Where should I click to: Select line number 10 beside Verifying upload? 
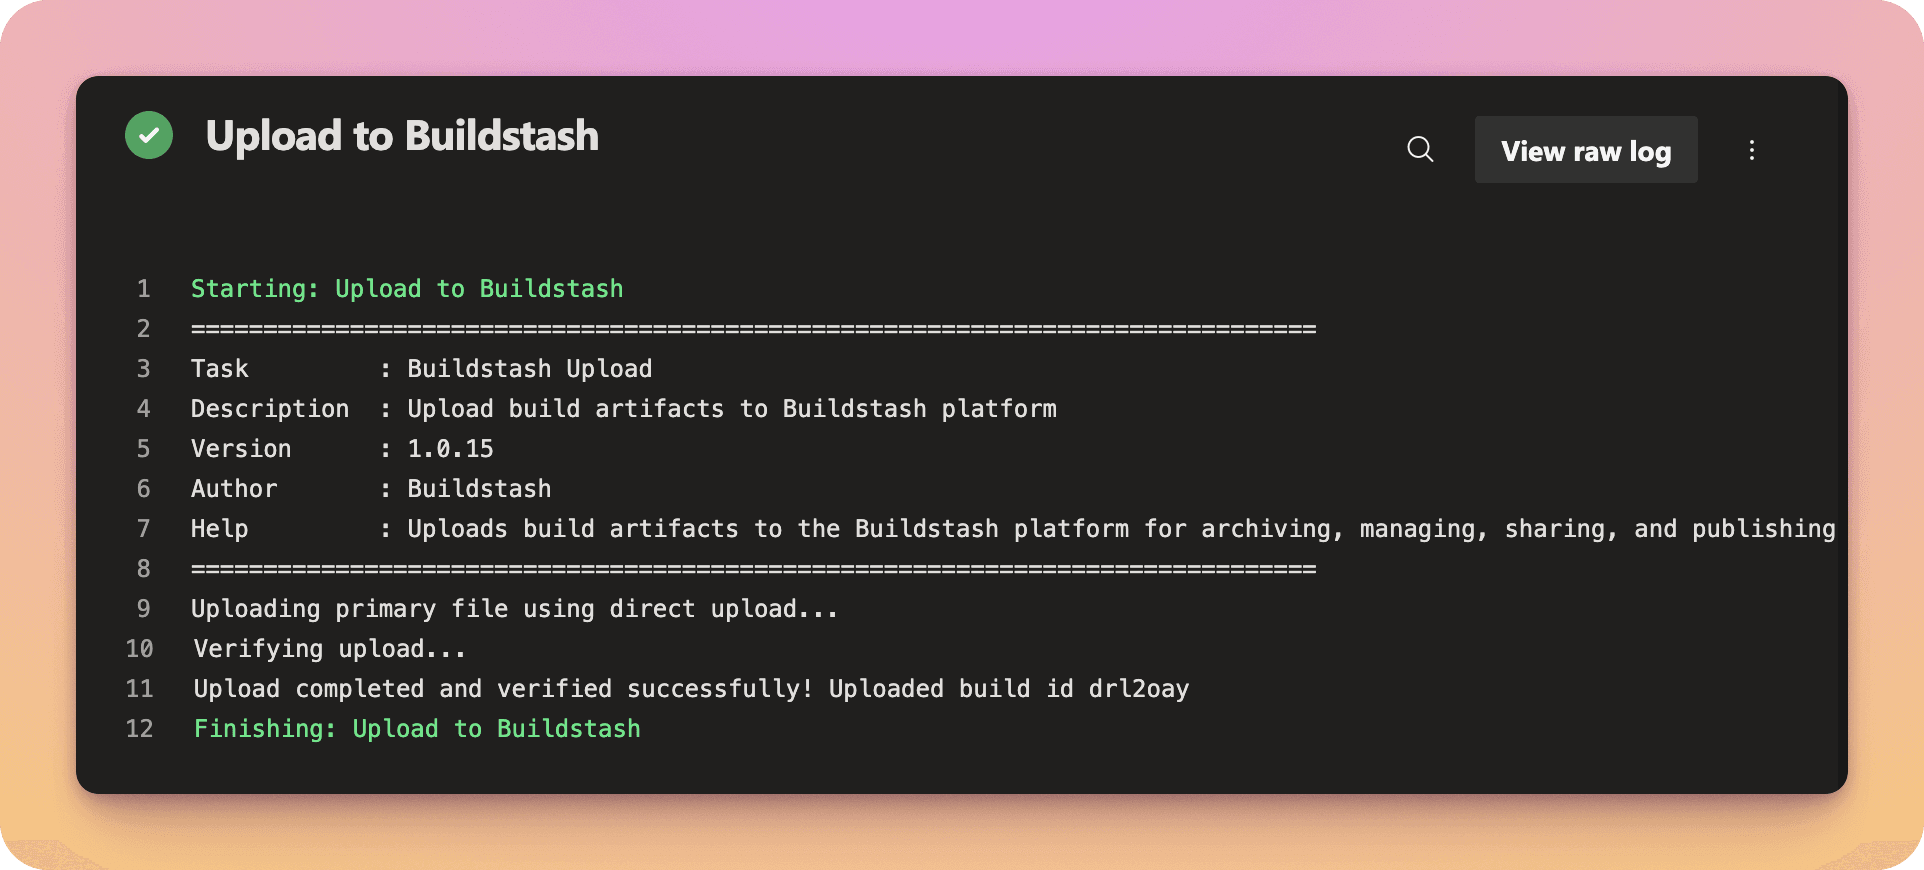point(139,649)
